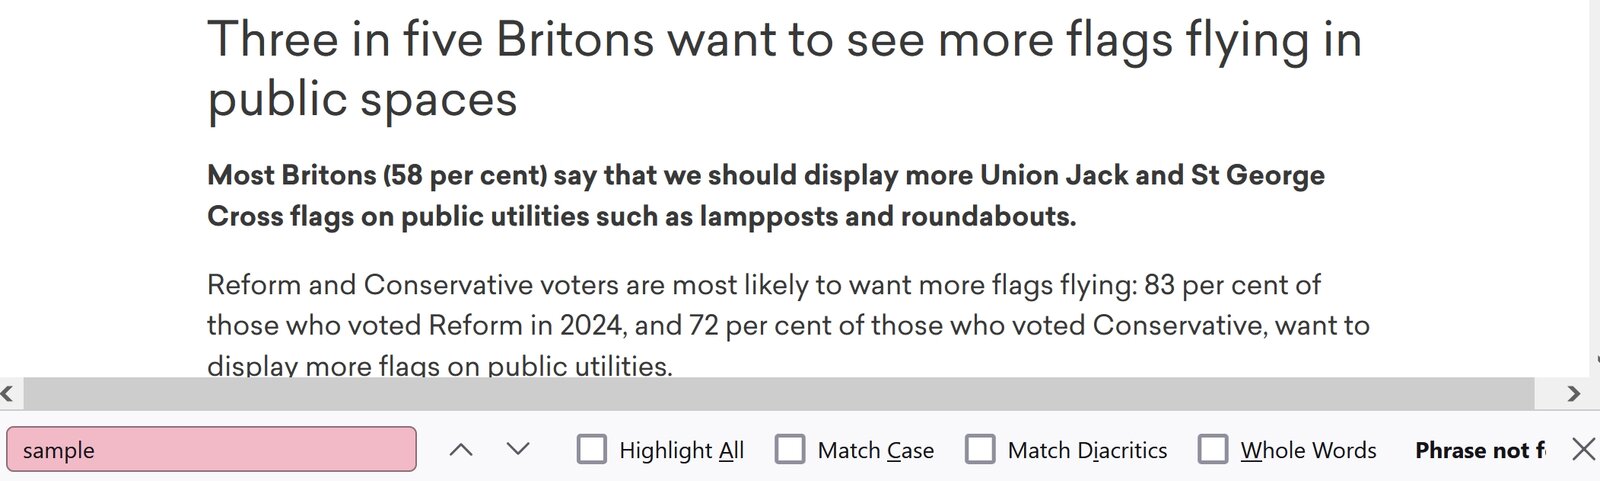The image size is (1600, 481).
Task: Click the "Phrase not found" status message
Action: tap(1479, 450)
